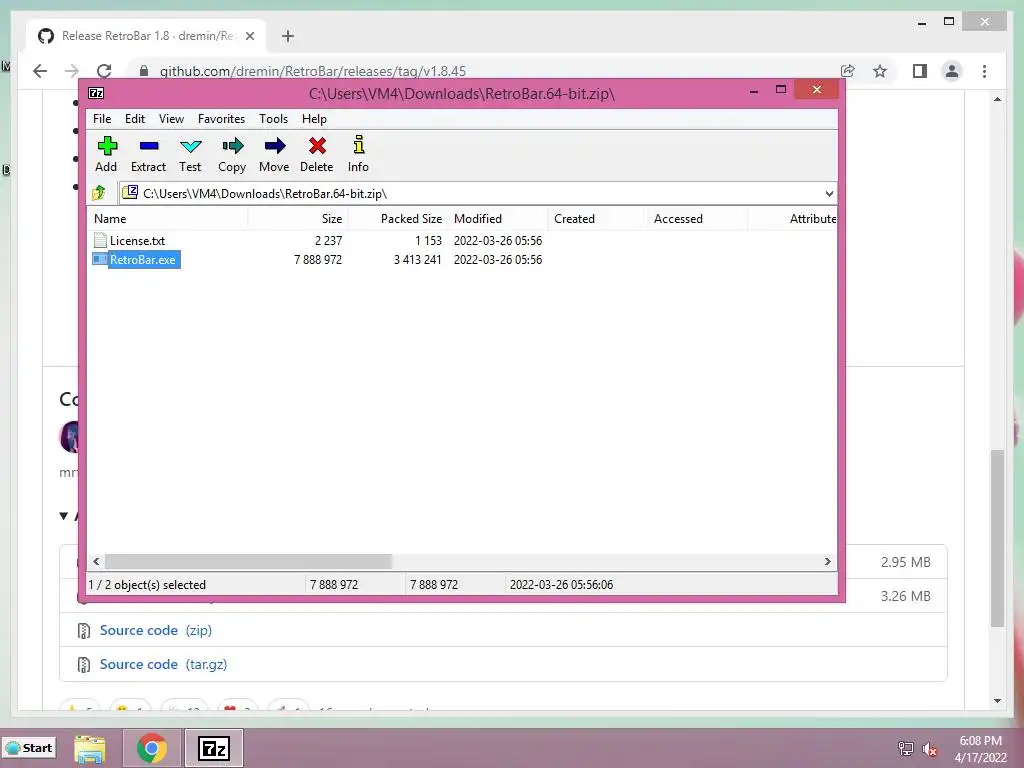Close the Release RetroBar tab
The image size is (1024, 768).
tap(249, 36)
